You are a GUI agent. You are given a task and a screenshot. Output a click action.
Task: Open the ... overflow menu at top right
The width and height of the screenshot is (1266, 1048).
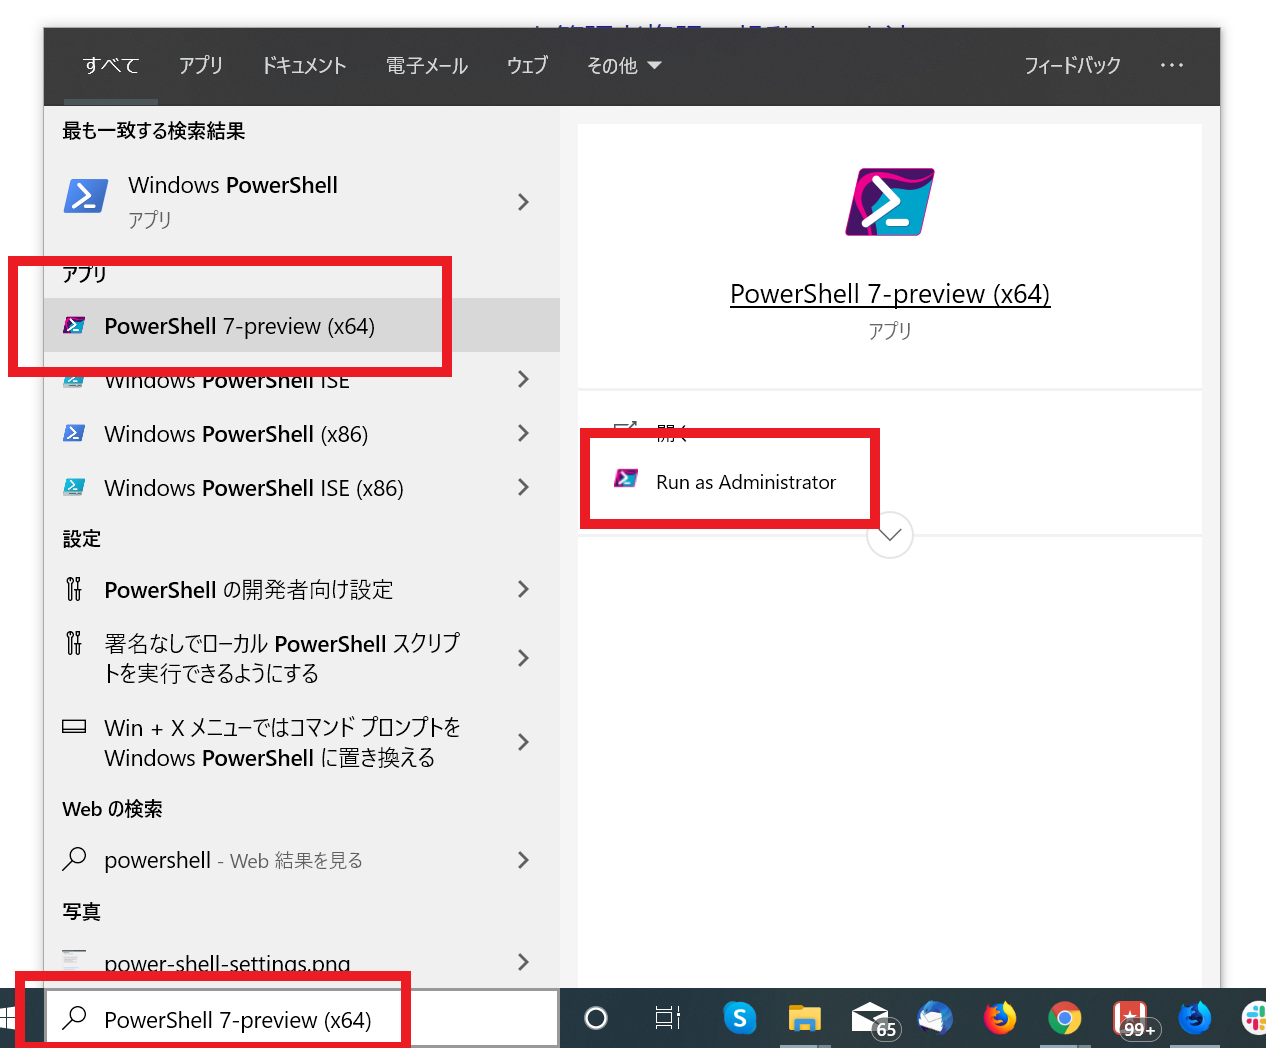coord(1171,65)
